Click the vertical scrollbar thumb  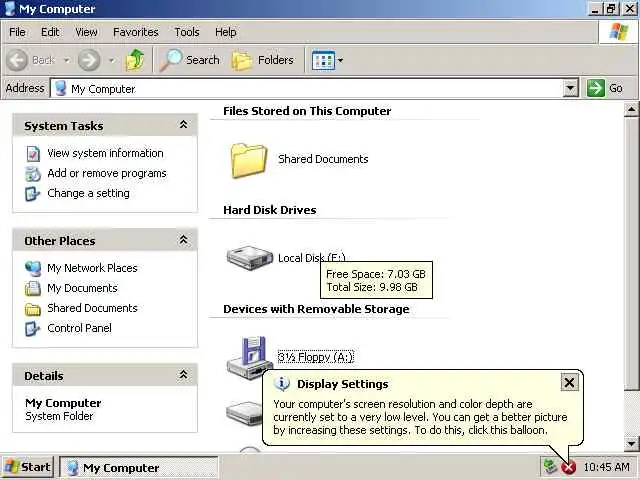pyautogui.click(x=631, y=253)
